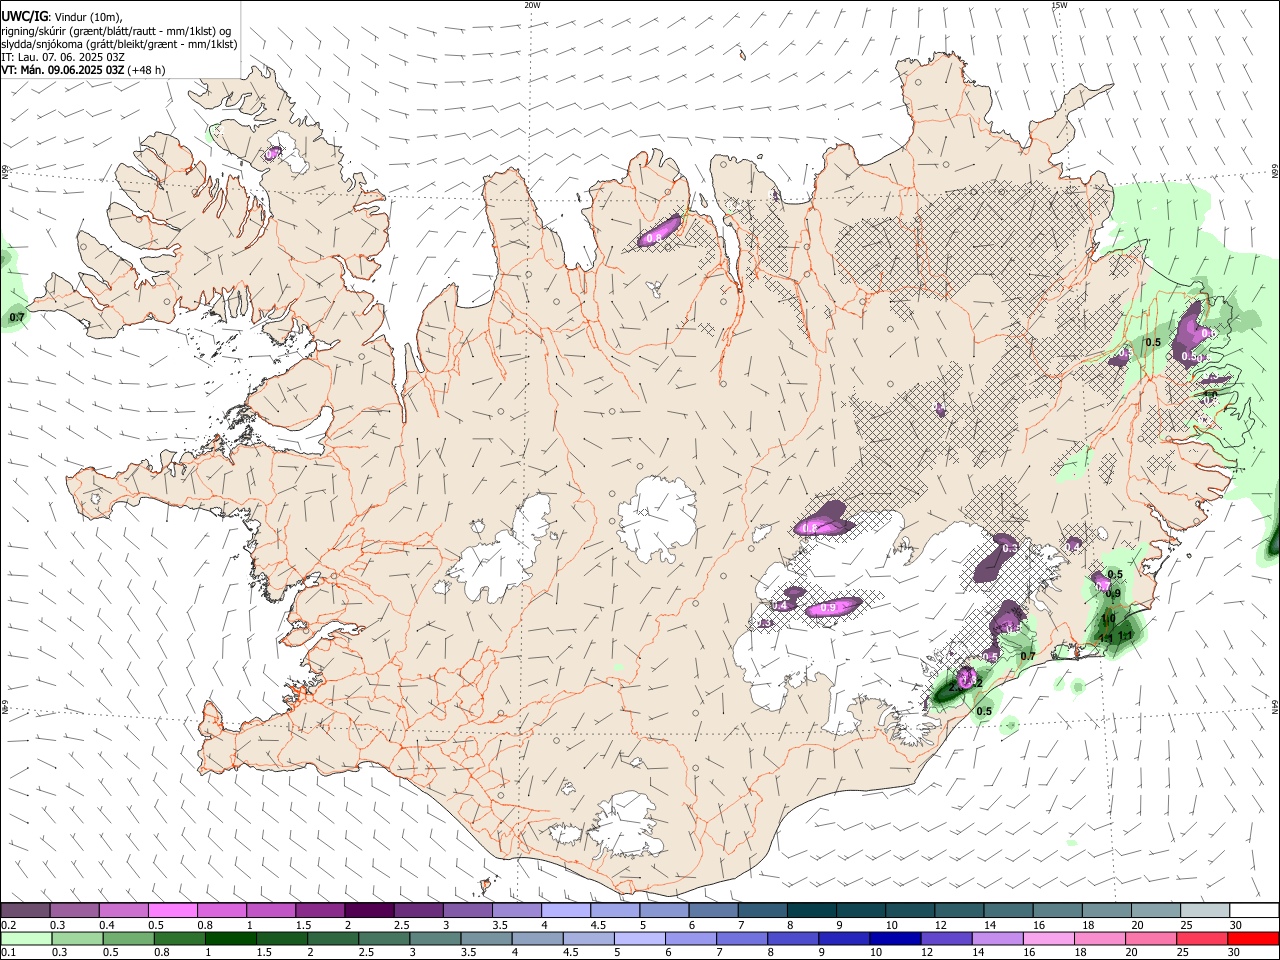The height and width of the screenshot is (960, 1280).
Task: Click the top-row legend label 2.5
Action: (402, 925)
